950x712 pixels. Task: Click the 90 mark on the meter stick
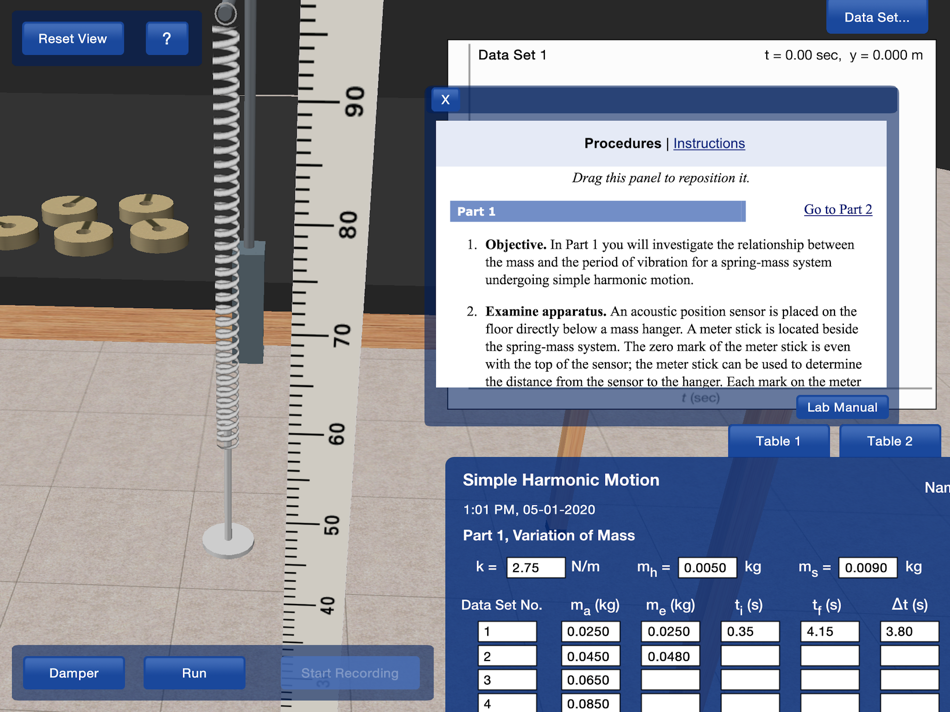(x=355, y=101)
